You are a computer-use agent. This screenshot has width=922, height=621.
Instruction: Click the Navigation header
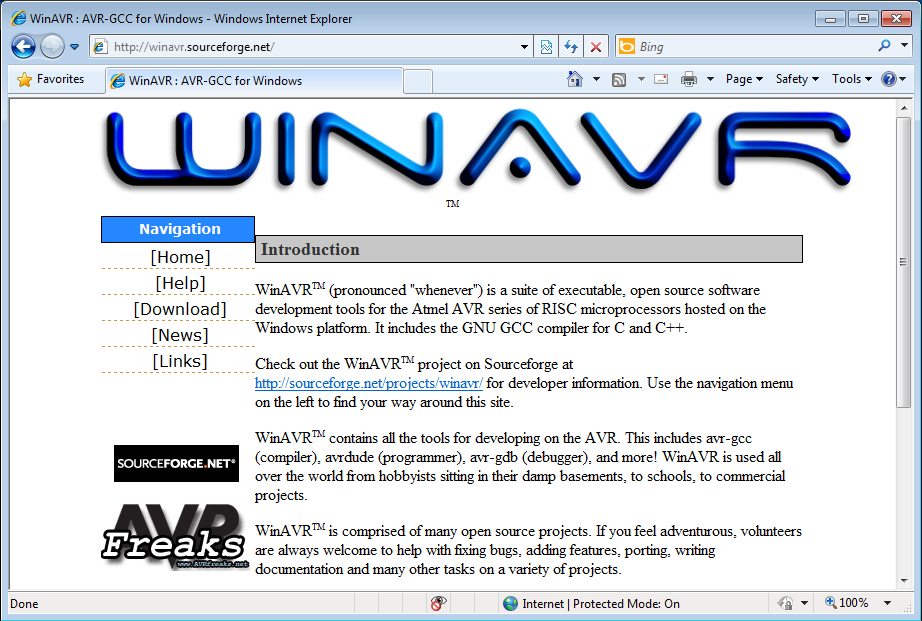[178, 229]
